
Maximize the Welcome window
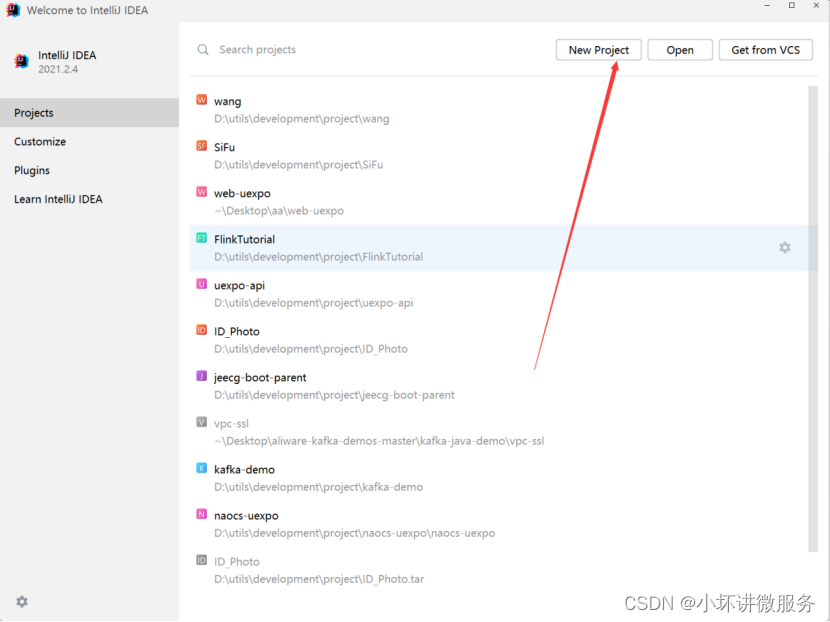point(791,5)
